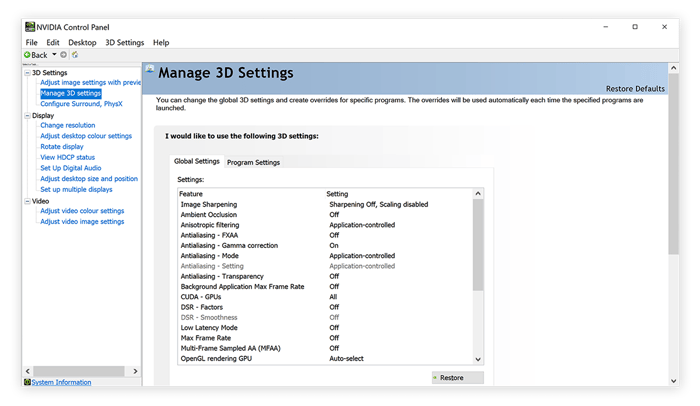Open the Edit menu
This screenshot has height=406, width=700.
[x=53, y=42]
